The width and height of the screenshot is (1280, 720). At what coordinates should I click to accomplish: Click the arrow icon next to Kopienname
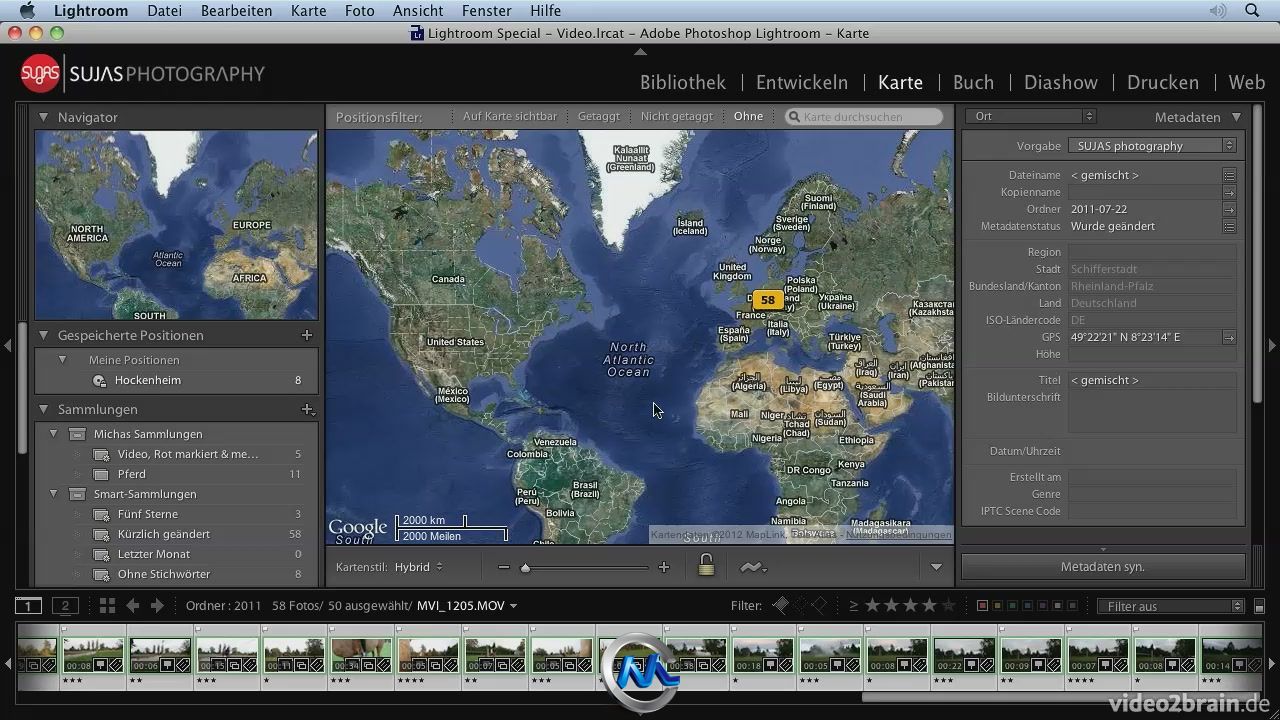1229,193
